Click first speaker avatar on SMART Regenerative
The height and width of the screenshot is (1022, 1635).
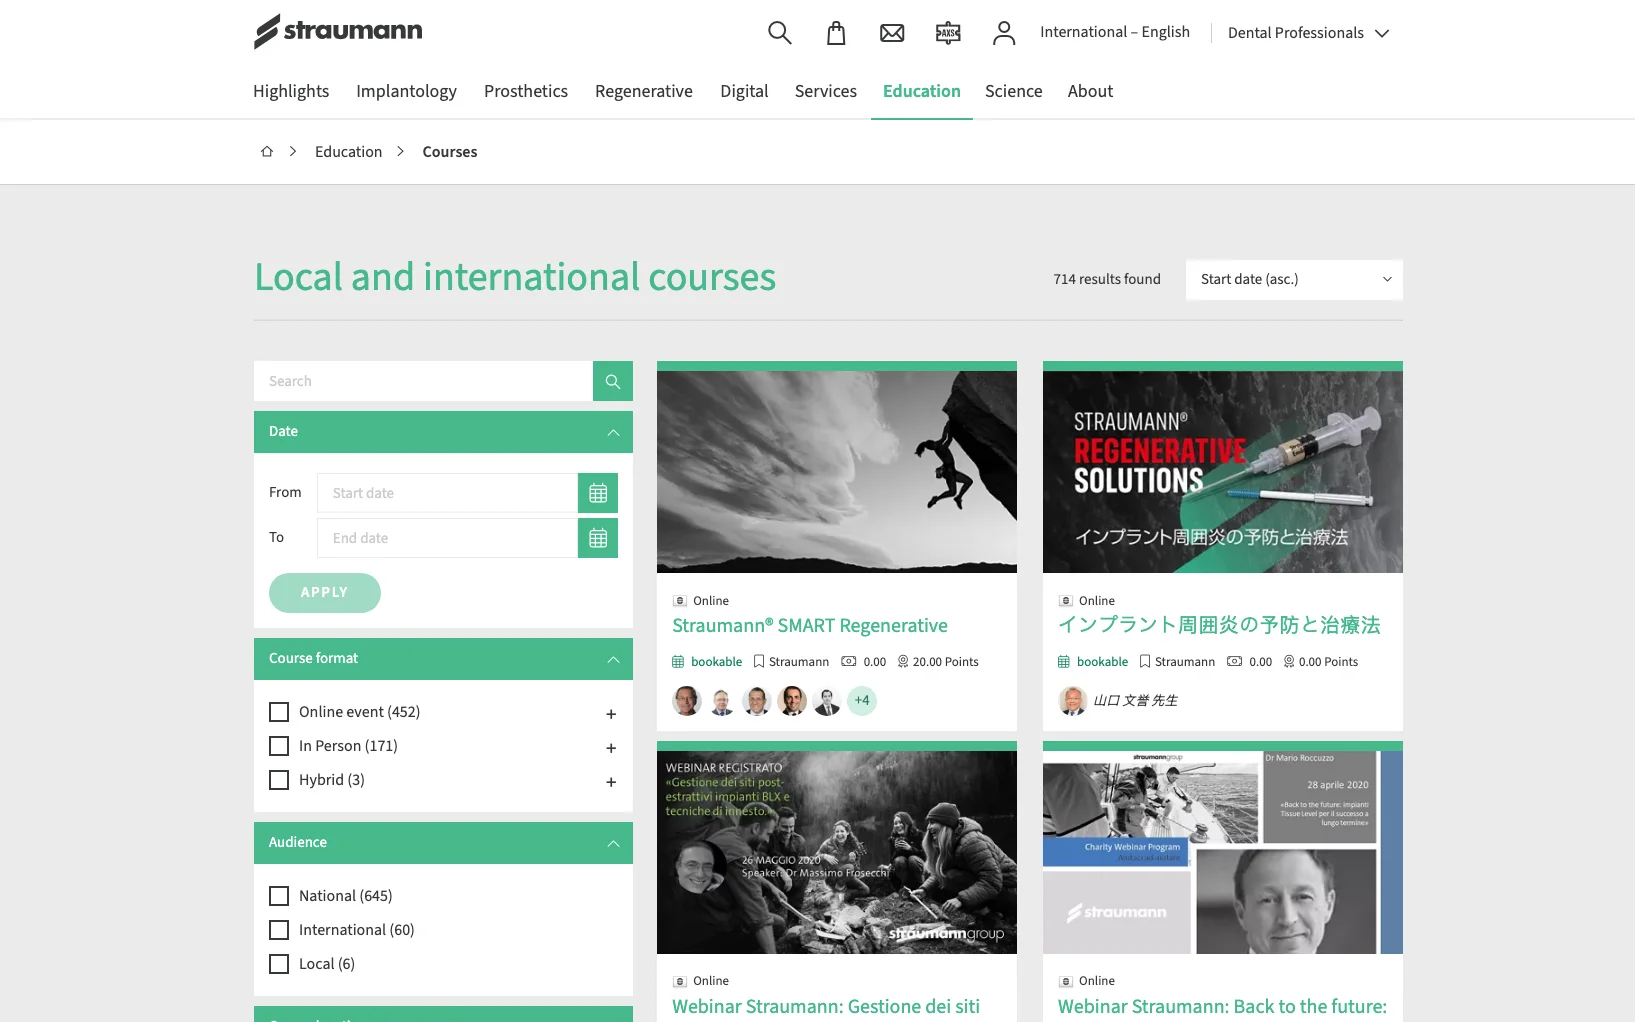[x=687, y=701]
